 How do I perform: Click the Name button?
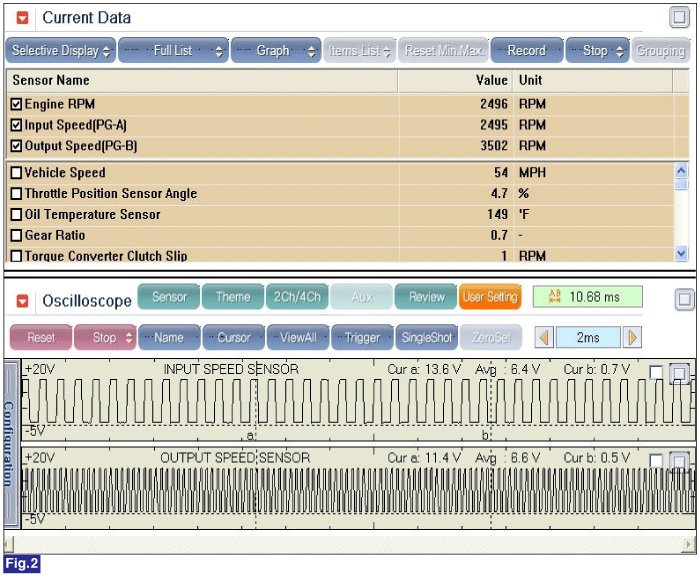click(169, 338)
